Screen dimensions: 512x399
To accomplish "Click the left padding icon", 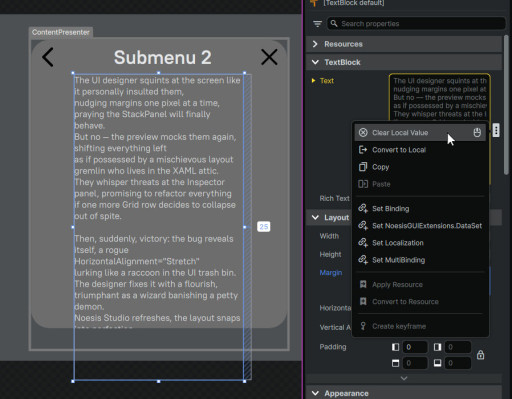I will tap(395, 347).
